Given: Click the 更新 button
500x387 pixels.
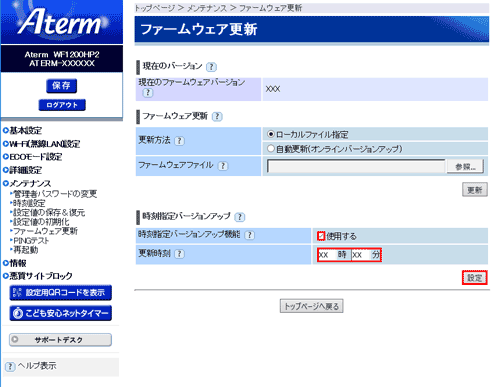Looking at the screenshot, I should click(x=475, y=190).
